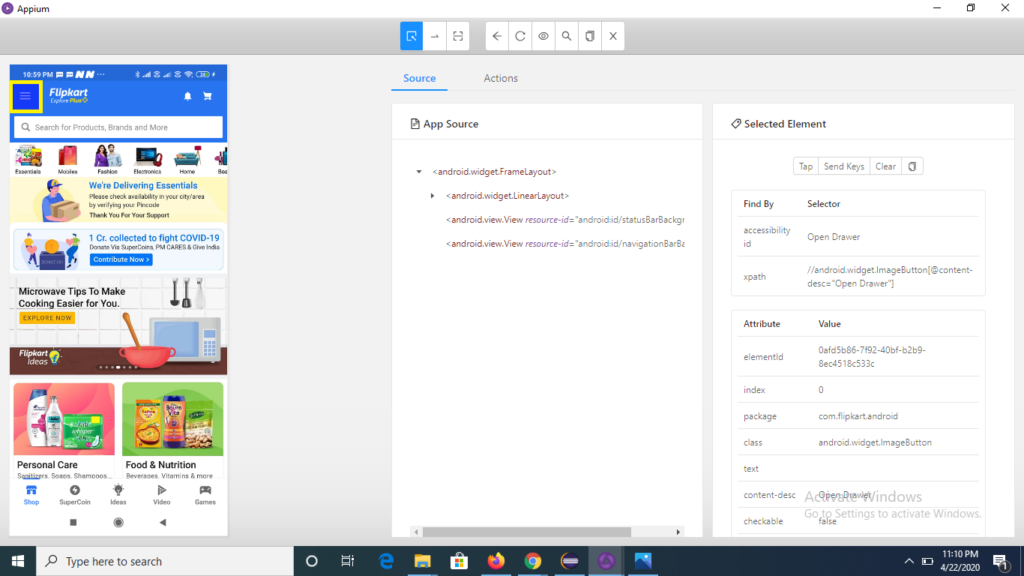Tap the Android recents square button
Viewport: 1024px width, 576px height.
coord(73,522)
